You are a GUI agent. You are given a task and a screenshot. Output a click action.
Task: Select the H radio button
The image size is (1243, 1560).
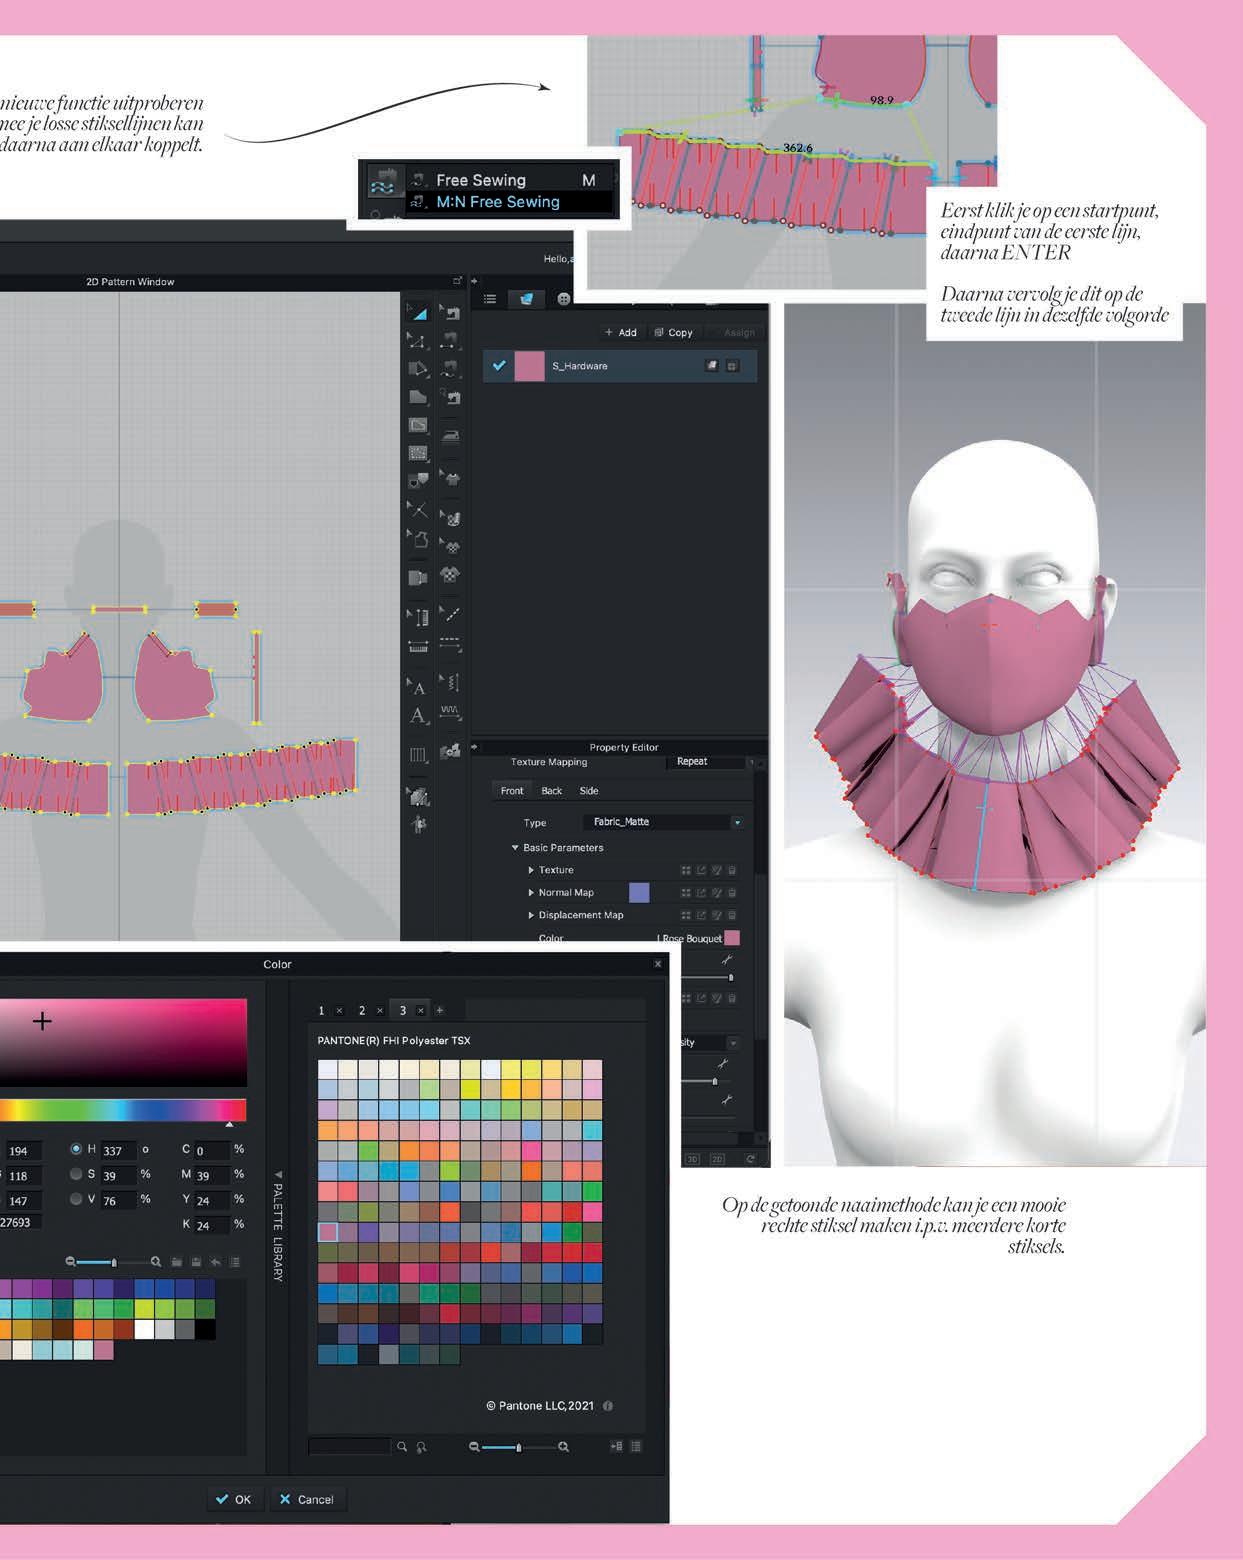click(x=76, y=1149)
